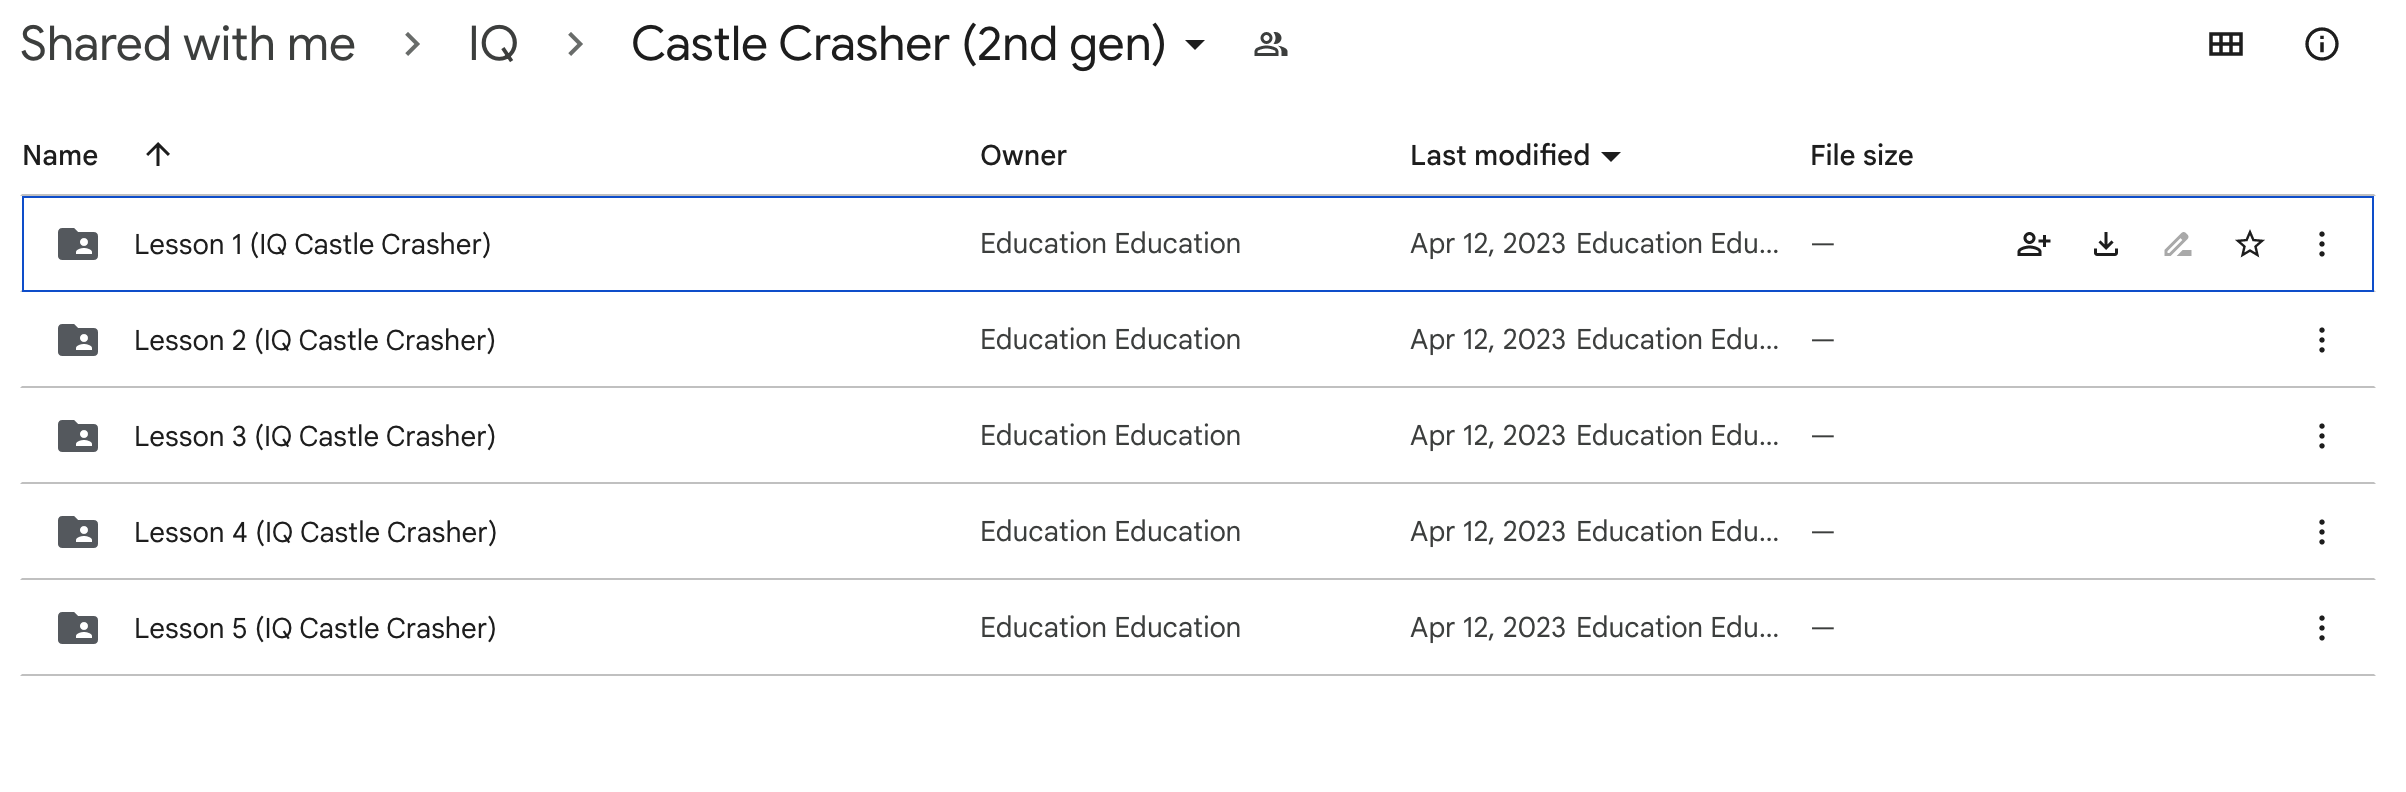Screen dimensions: 2406x792
Task: Open the Lesson 4 folder name
Action: tap(316, 531)
